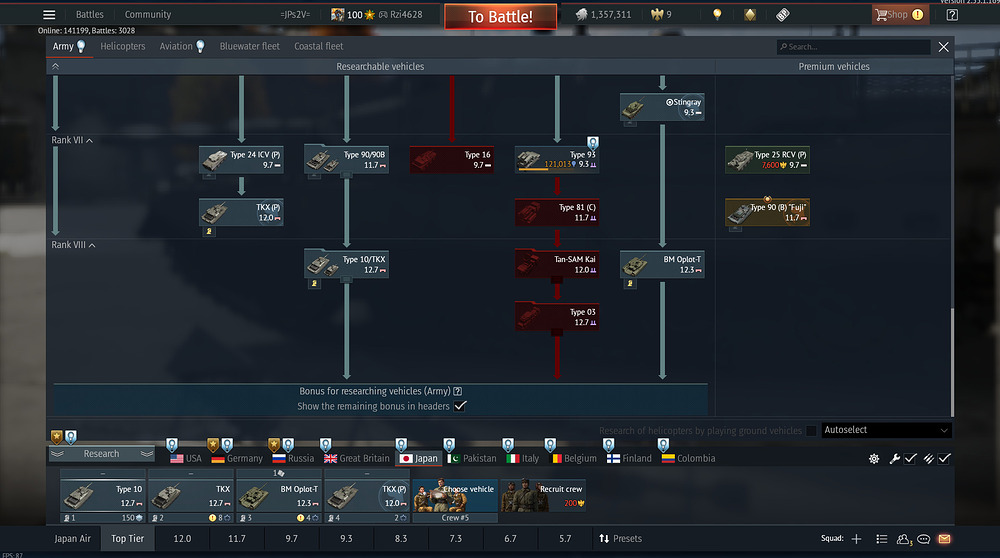Open the Community menu
This screenshot has height=558, width=1000.
[147, 15]
